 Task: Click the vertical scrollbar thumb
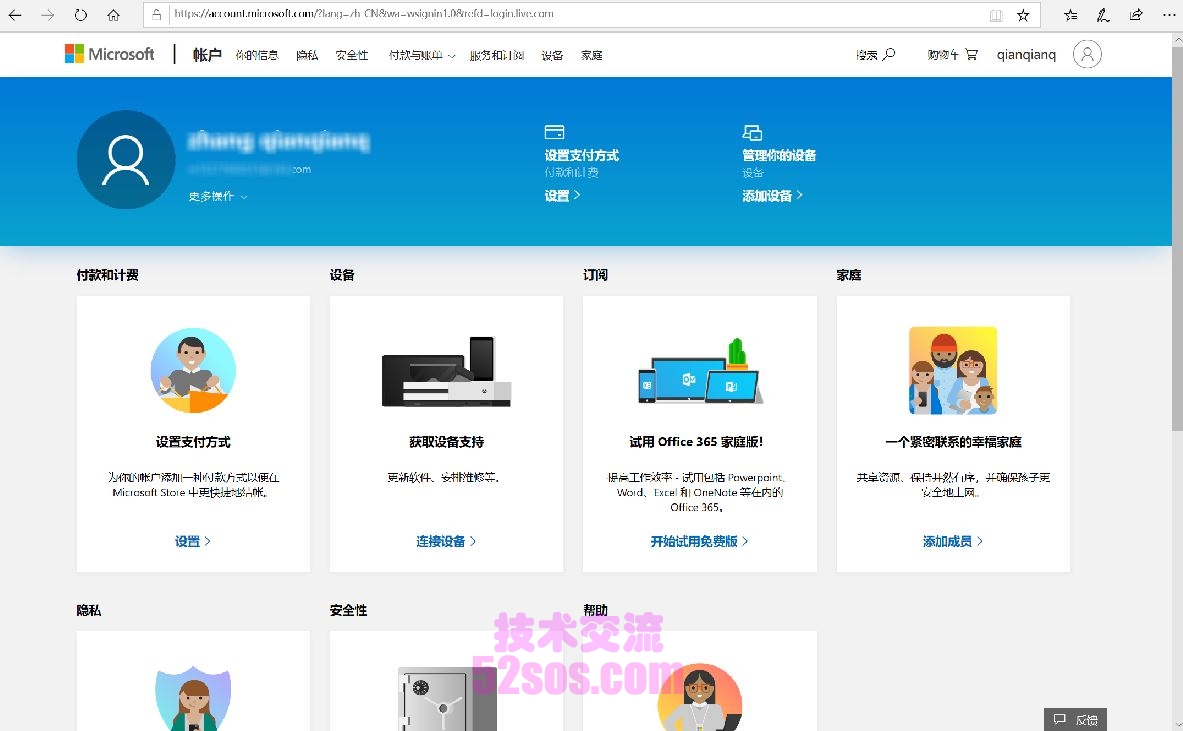point(1177,241)
